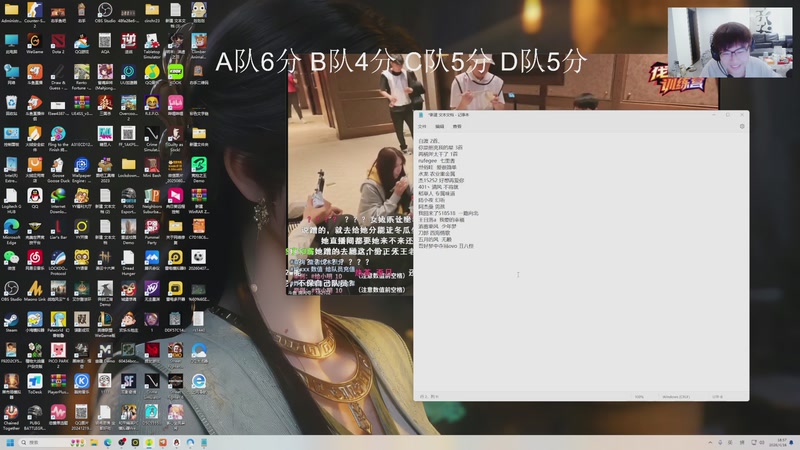Click the Notepad line containing '518518'
Image resolution: width=800 pixels, height=450 pixels.
pos(448,213)
